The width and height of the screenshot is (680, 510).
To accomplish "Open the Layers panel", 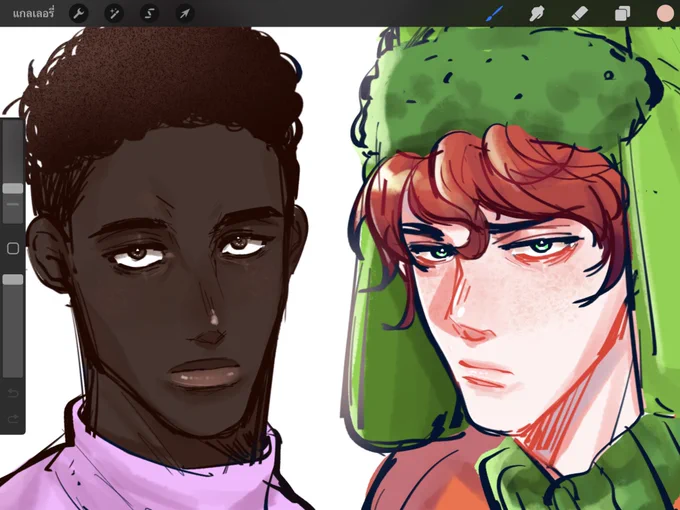I will (x=622, y=13).
